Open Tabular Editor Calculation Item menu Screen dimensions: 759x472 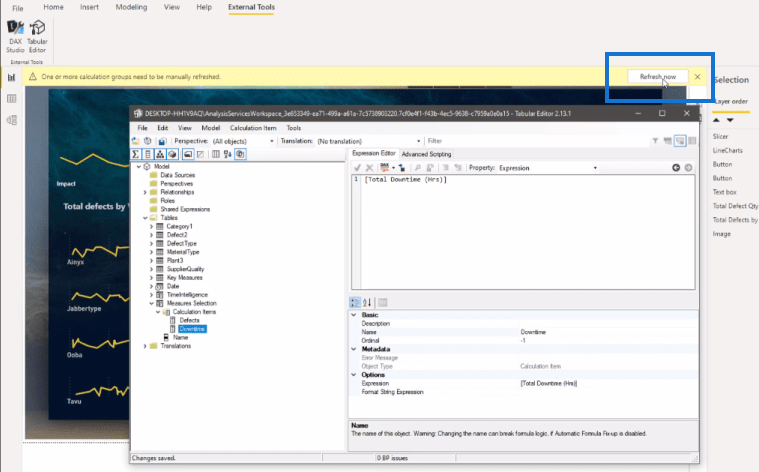[253, 128]
